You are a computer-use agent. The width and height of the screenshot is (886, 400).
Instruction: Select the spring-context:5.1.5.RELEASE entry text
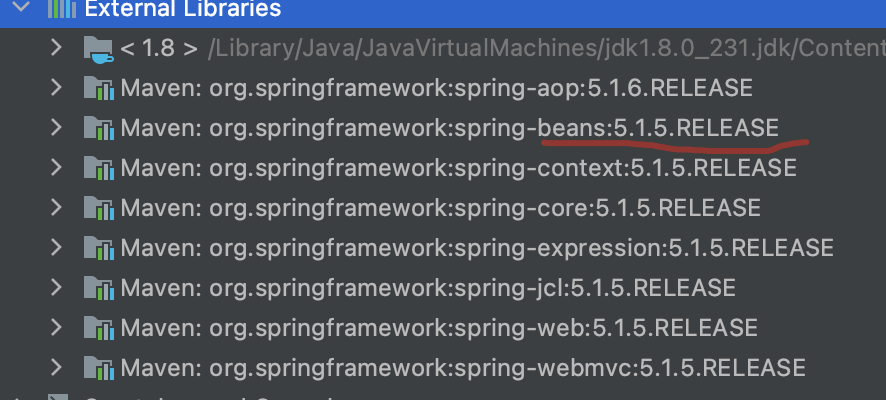tap(459, 168)
